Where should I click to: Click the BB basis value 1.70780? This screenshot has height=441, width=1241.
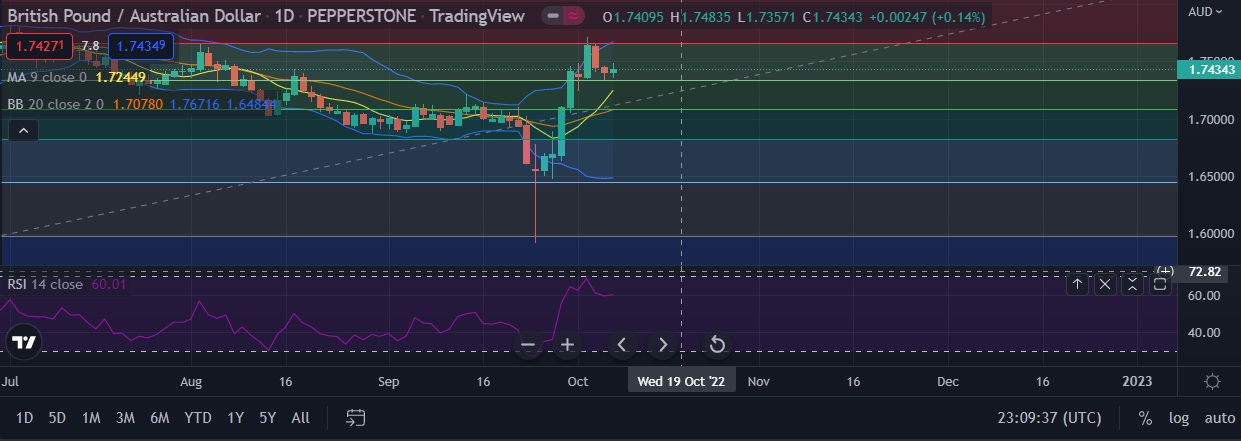click(137, 103)
